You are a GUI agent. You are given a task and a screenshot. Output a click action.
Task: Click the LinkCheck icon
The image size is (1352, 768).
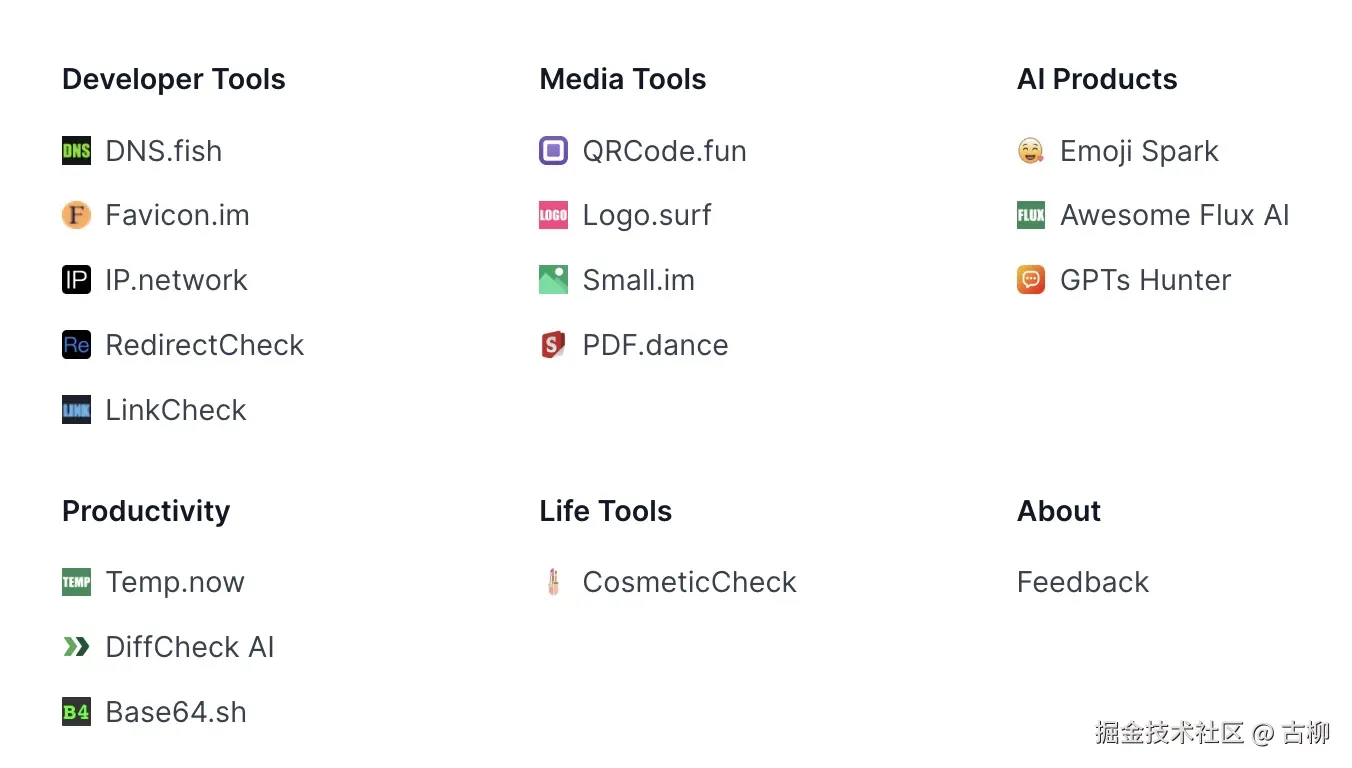pos(76,410)
